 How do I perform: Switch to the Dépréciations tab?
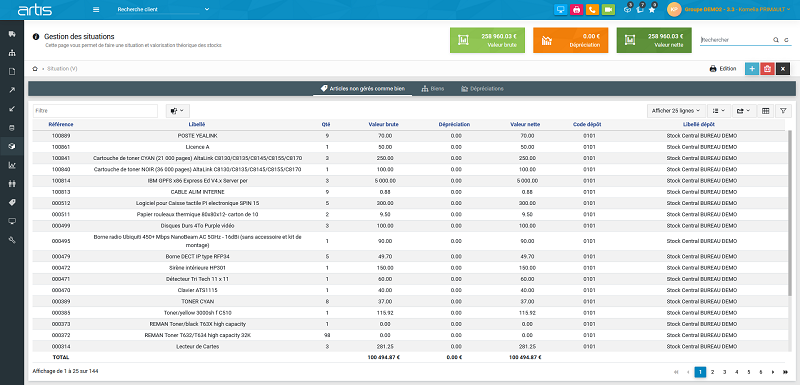click(482, 89)
